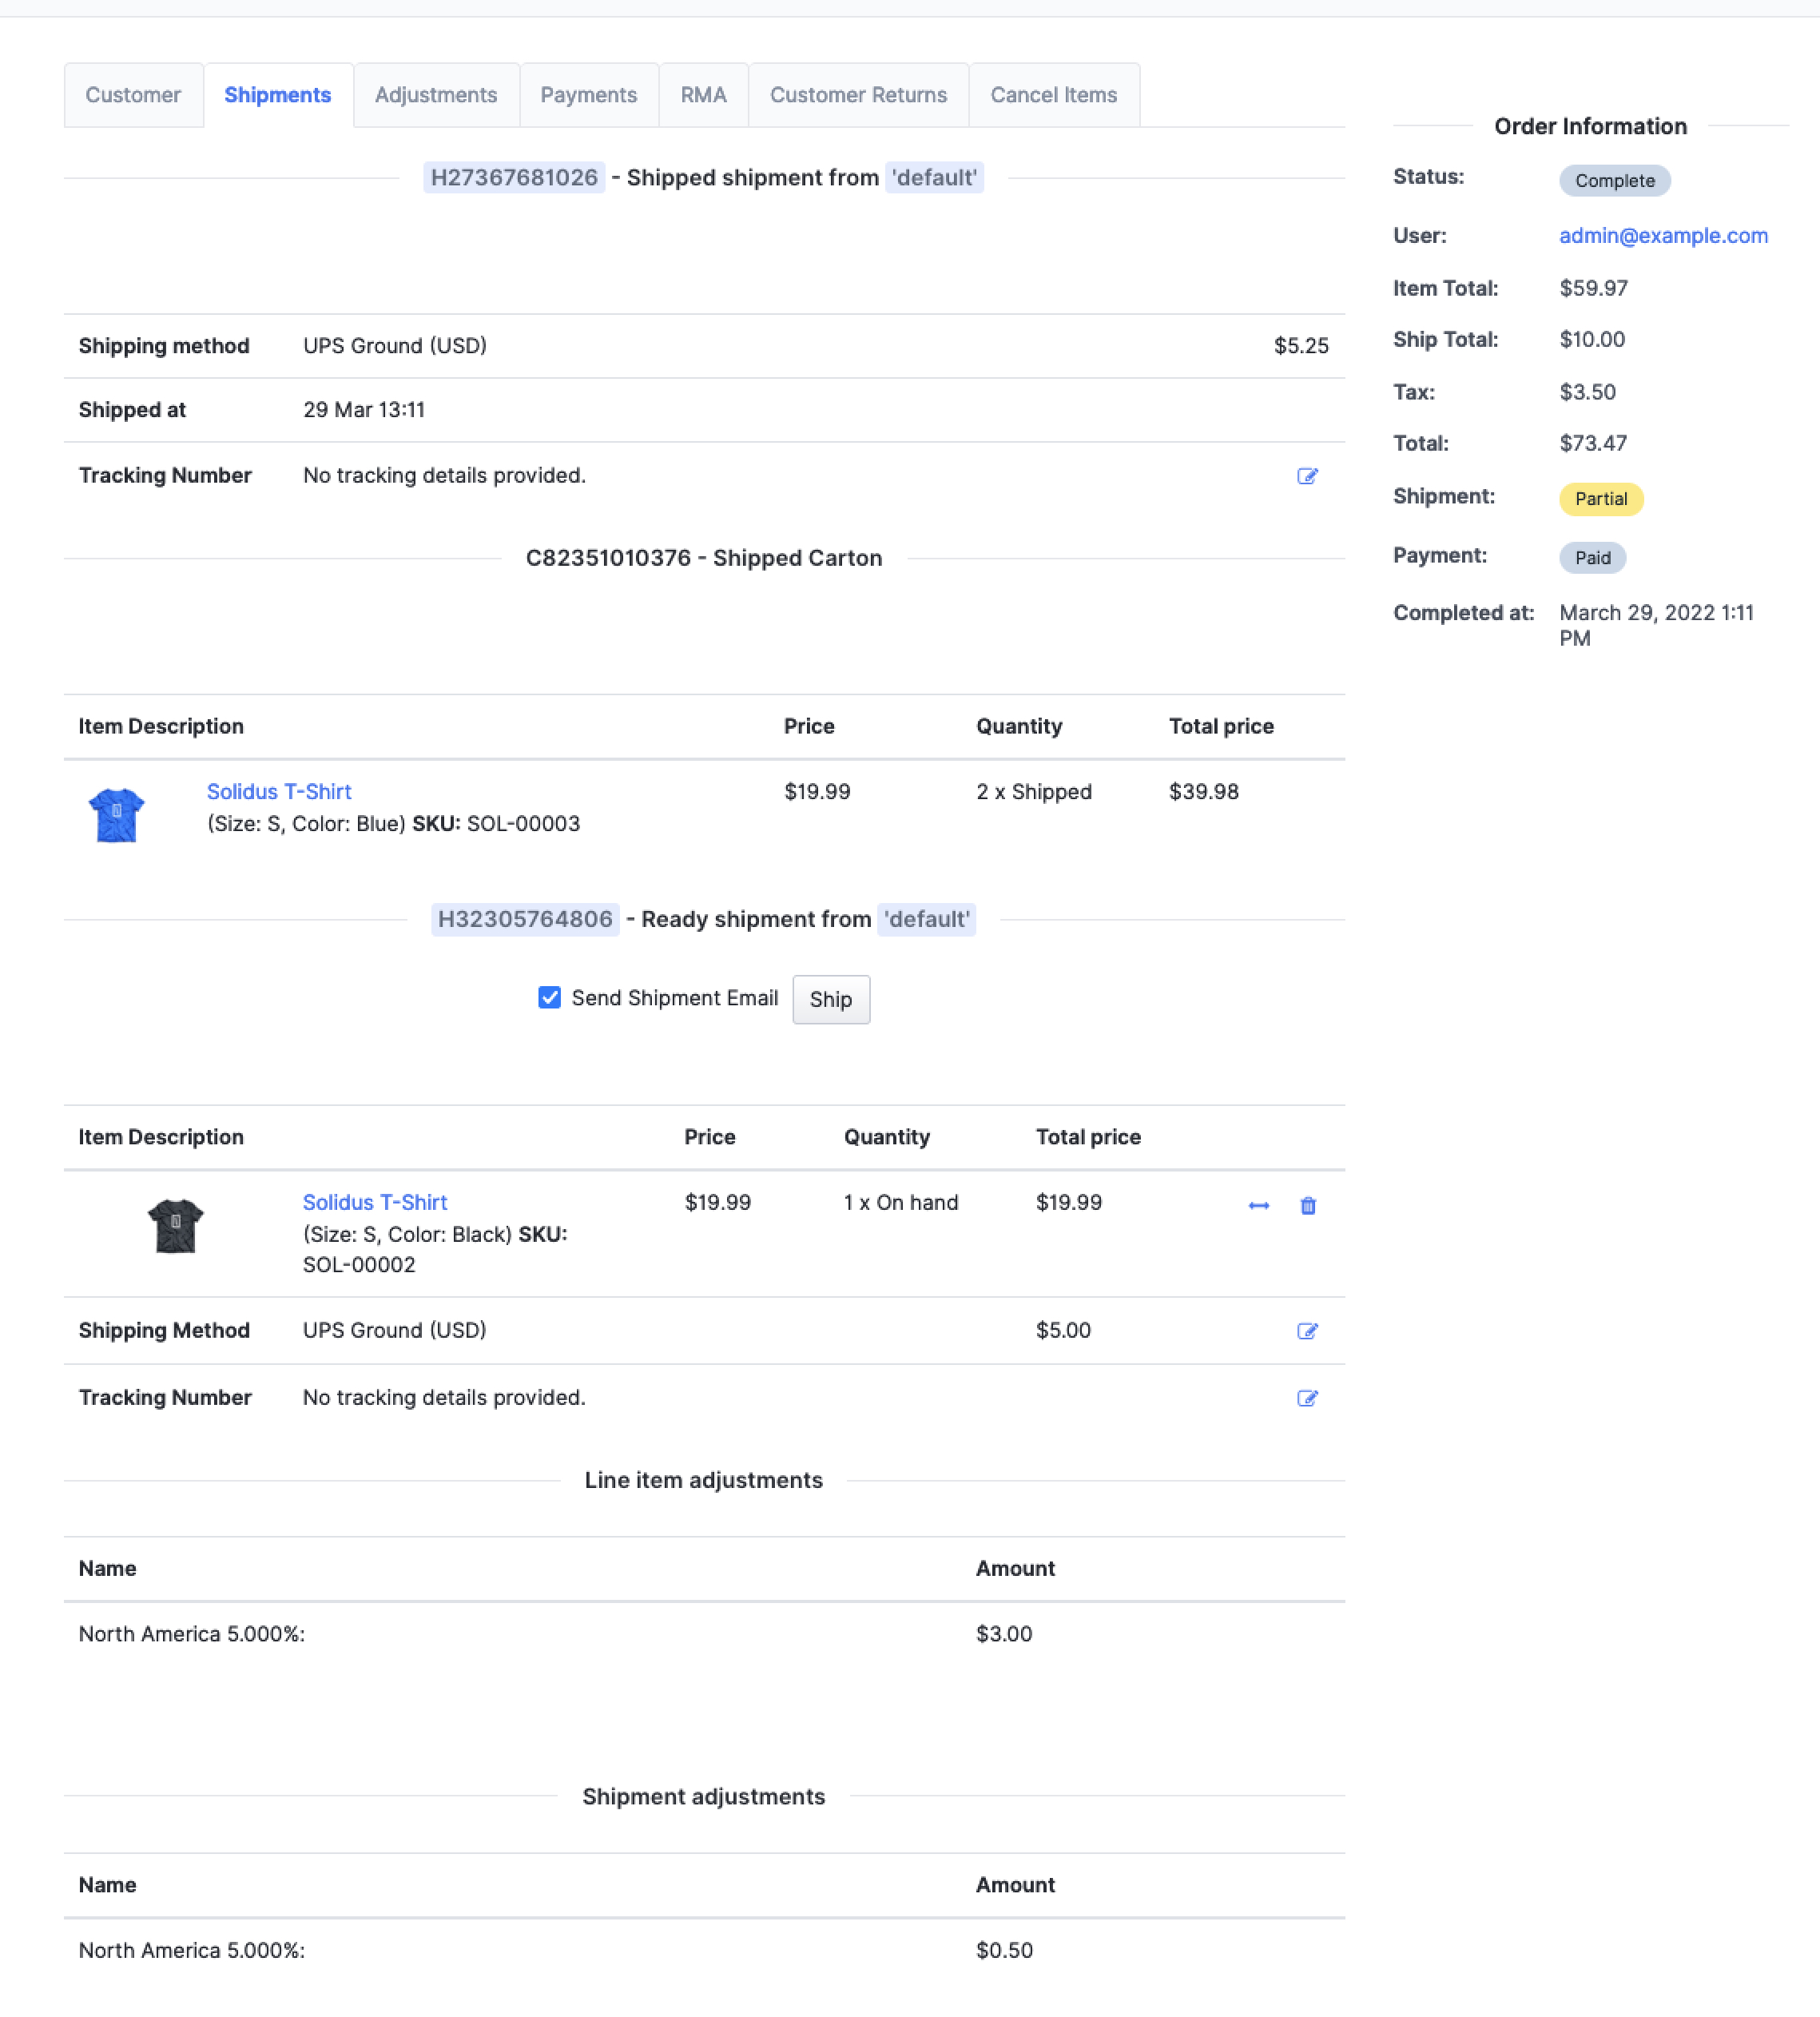Click split item arrows icon
The image size is (1820, 2017).
click(x=1258, y=1206)
